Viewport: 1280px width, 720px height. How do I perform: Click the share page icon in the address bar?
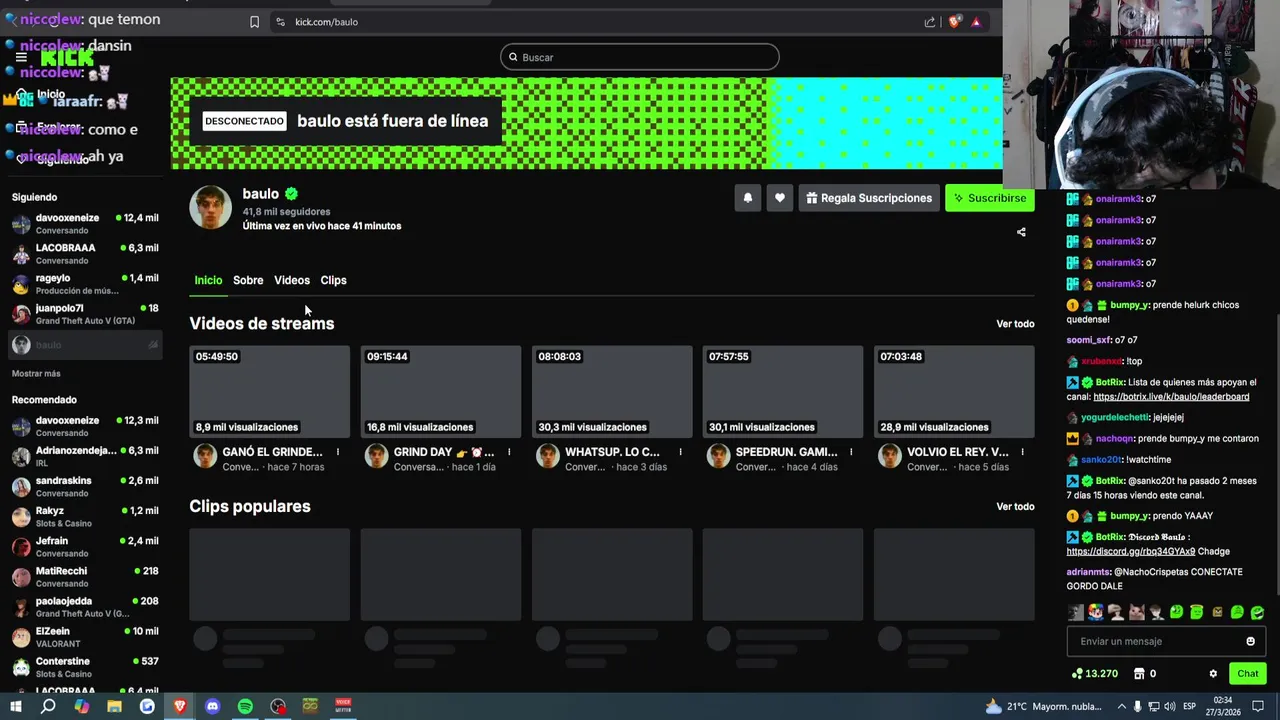pyautogui.click(x=930, y=22)
